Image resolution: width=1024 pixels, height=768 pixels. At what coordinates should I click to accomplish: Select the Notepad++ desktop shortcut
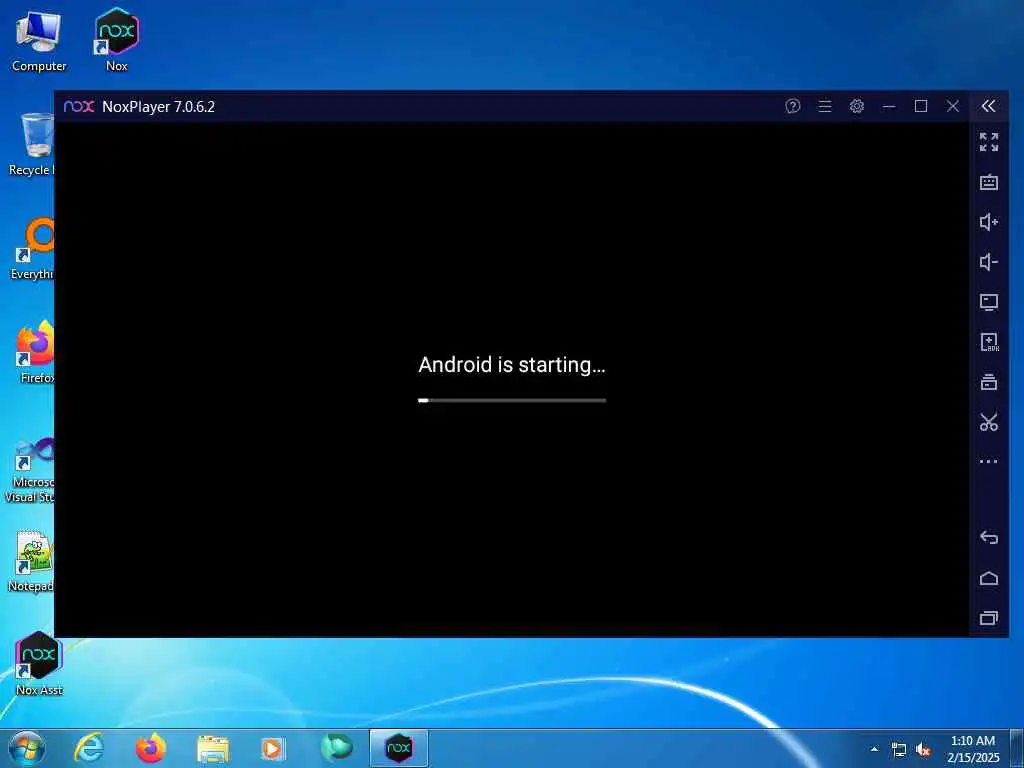tap(31, 560)
